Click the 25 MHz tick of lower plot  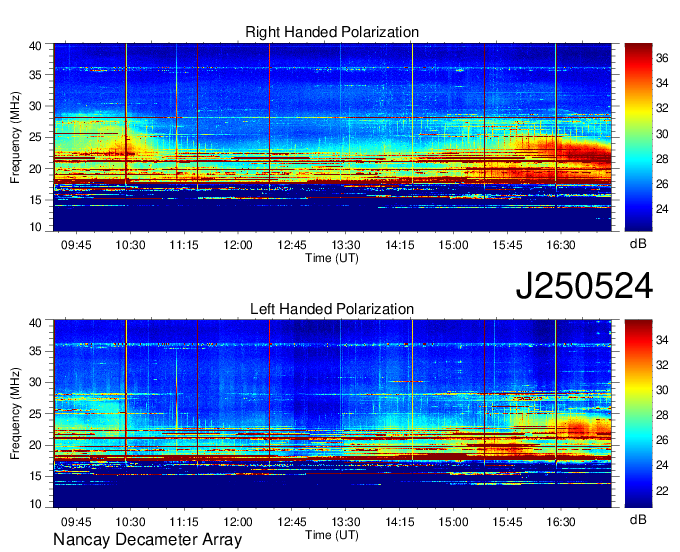tap(36, 414)
